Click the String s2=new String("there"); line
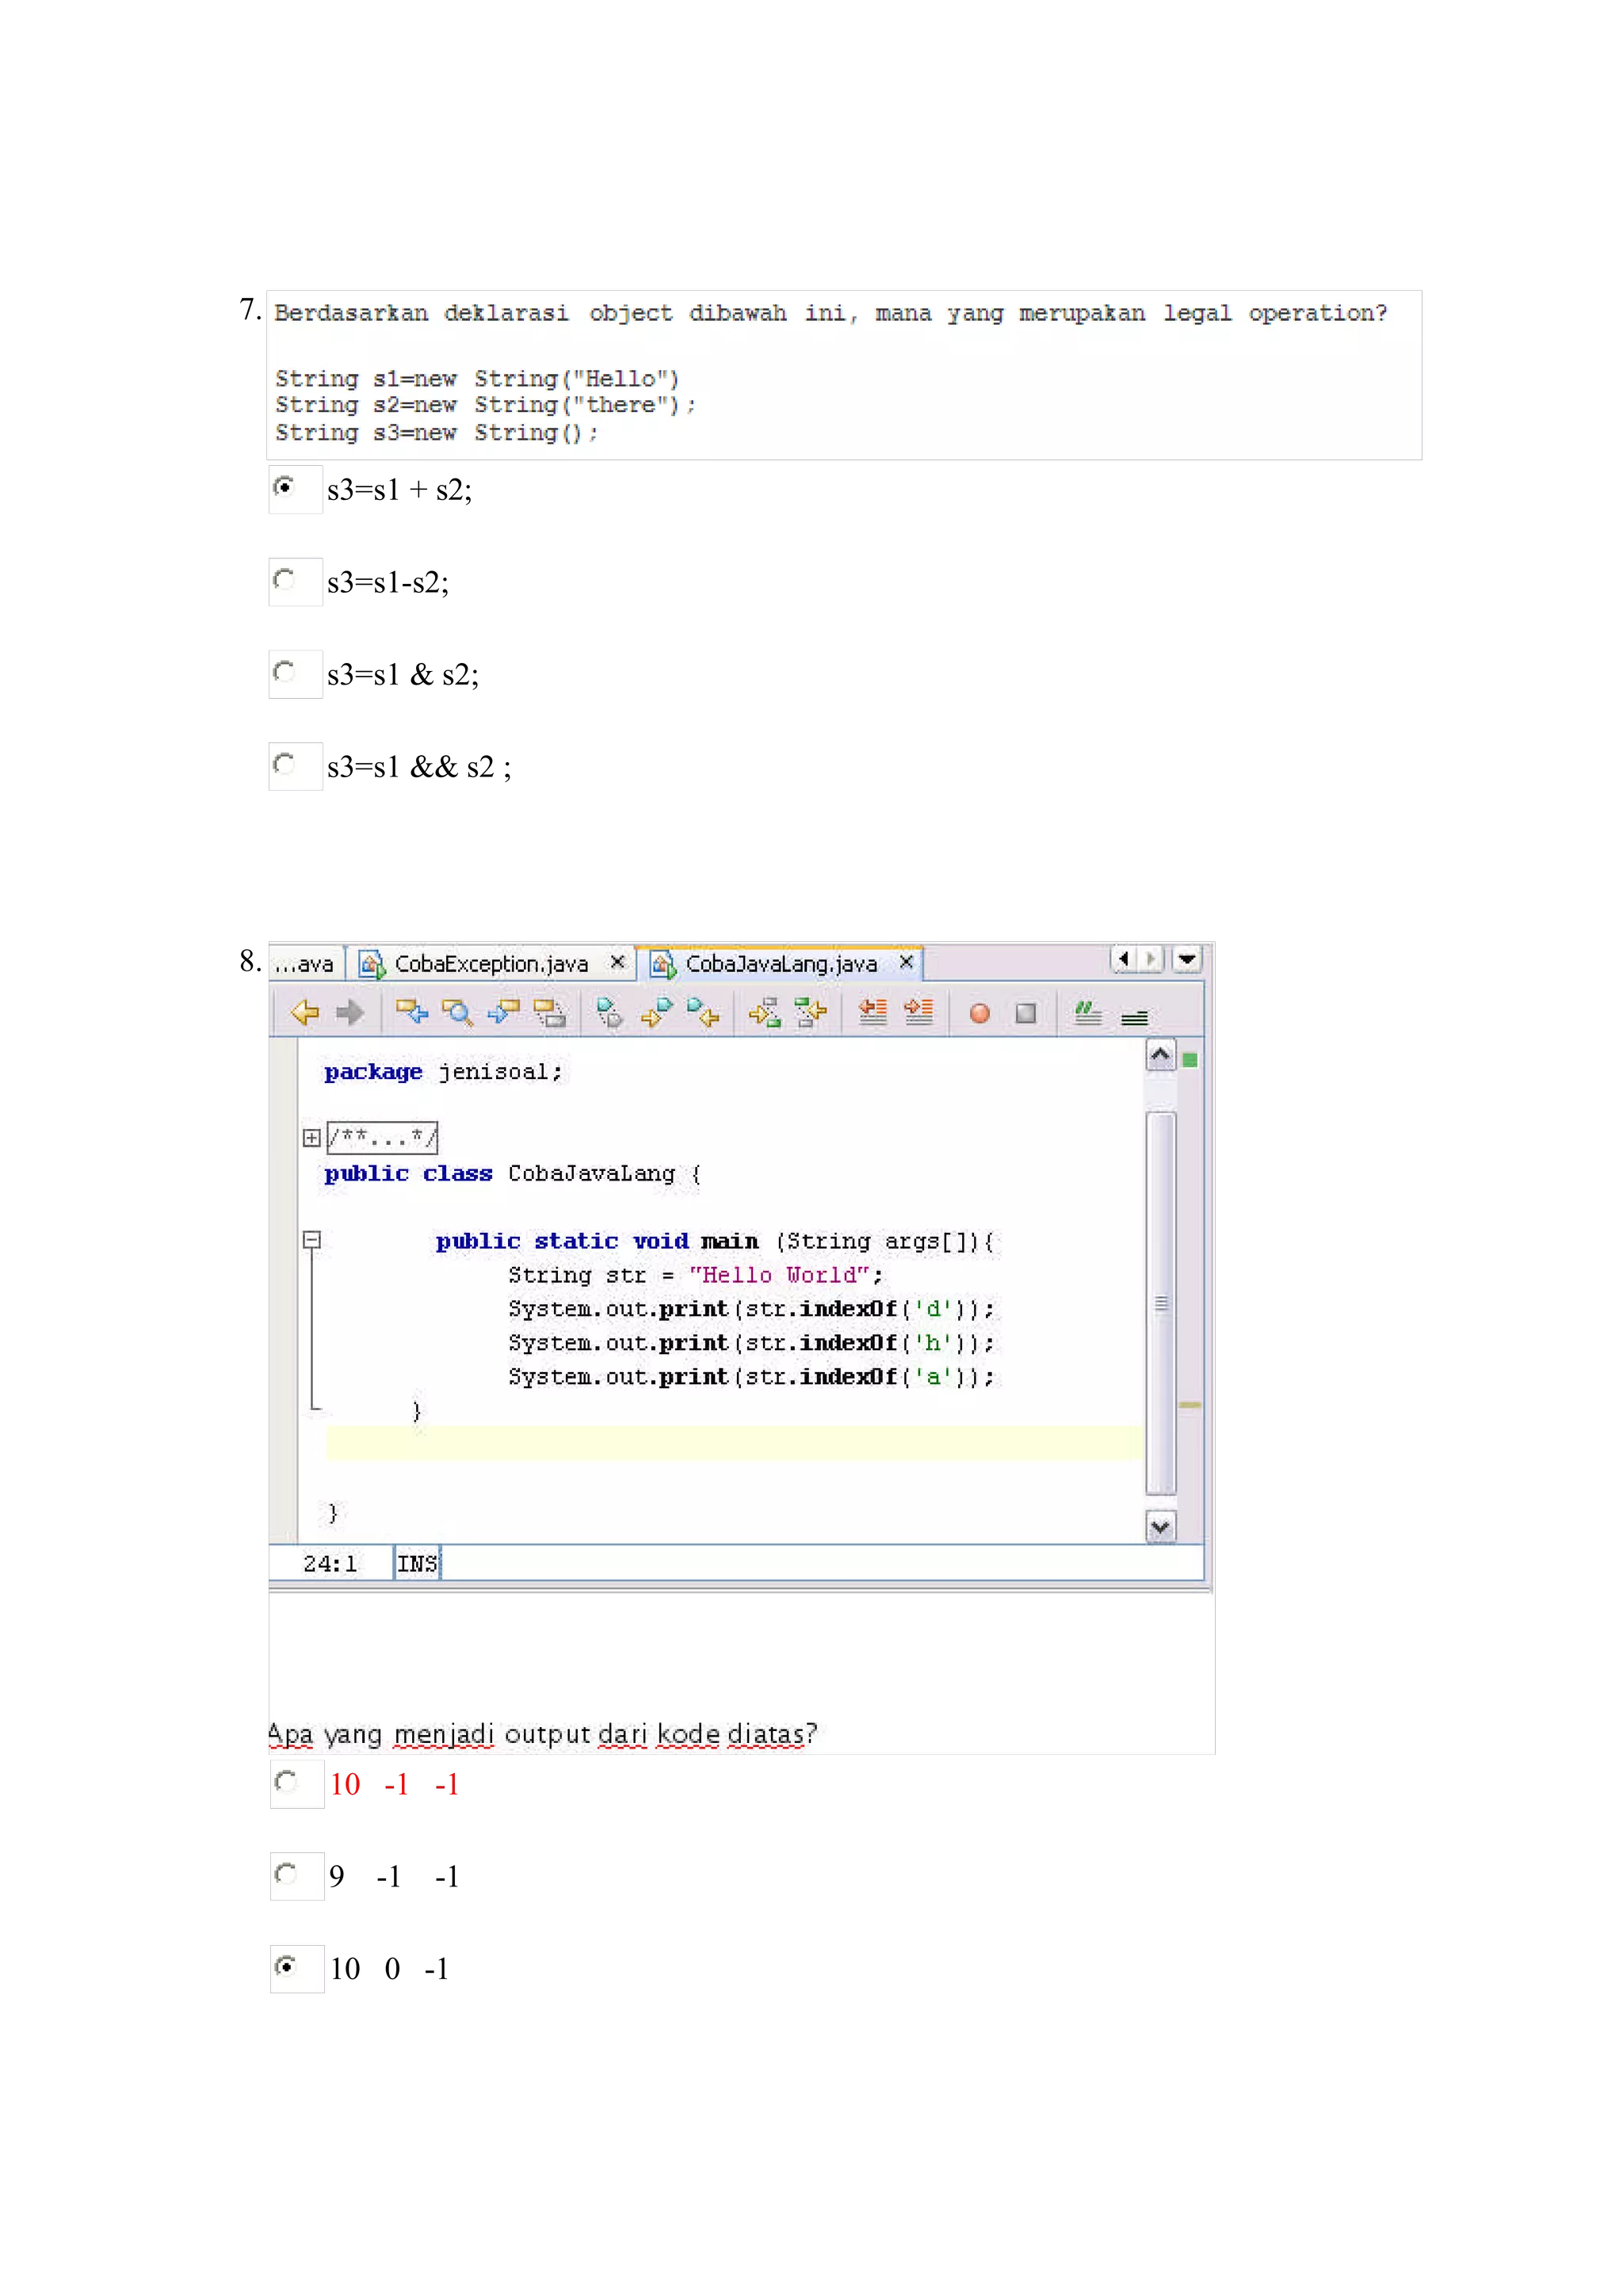Screen dimensions: 1623x2296 pyautogui.click(x=485, y=405)
